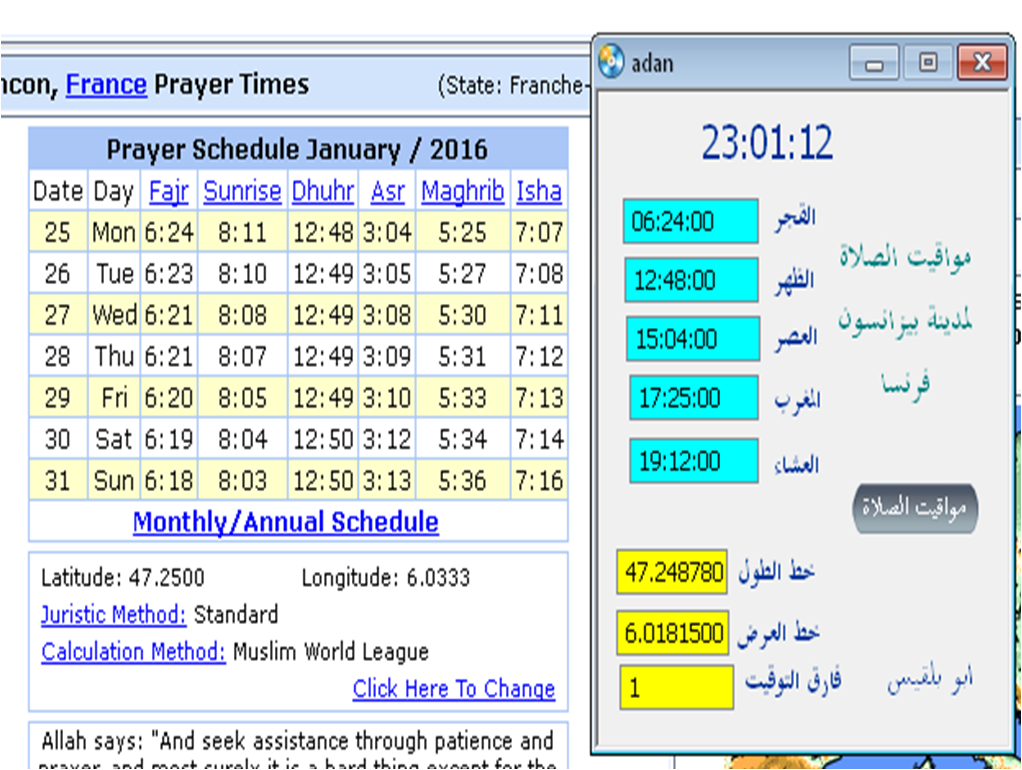
Task: Open the Sunrise column link
Action: [242, 191]
